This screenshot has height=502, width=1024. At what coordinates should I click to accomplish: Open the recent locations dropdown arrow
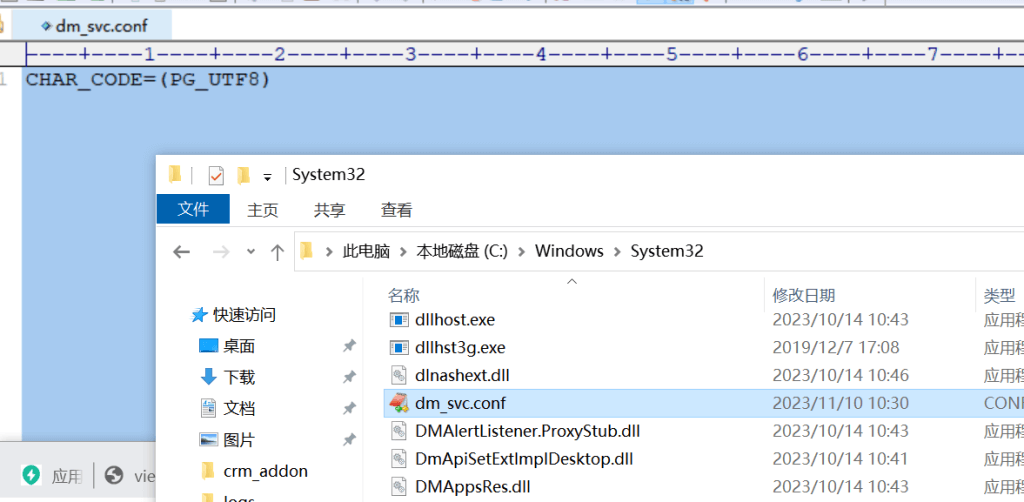pyautogui.click(x=251, y=252)
